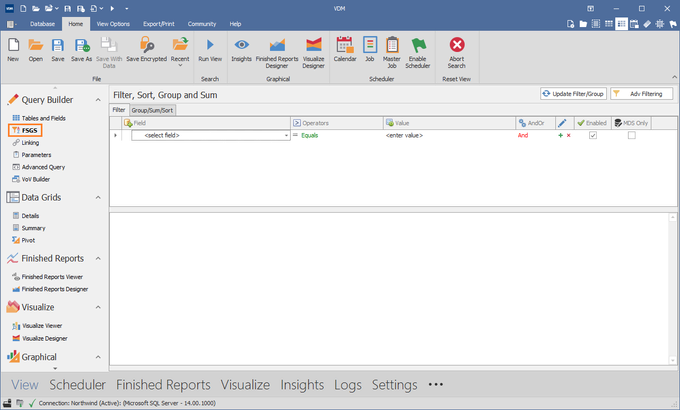Click the New file icon in ribbon
680x410 pixels.
point(13,50)
